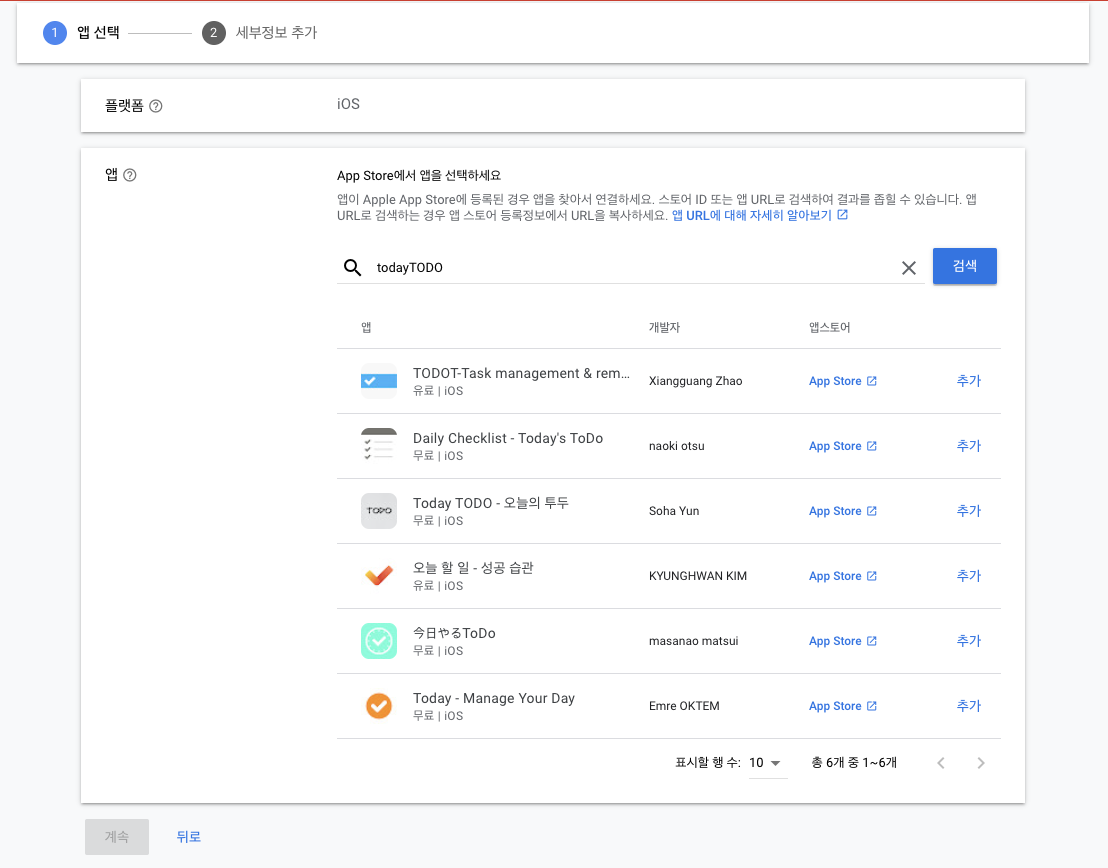Click the help icon next to 앱 label
1108x868 pixels.
point(130,175)
